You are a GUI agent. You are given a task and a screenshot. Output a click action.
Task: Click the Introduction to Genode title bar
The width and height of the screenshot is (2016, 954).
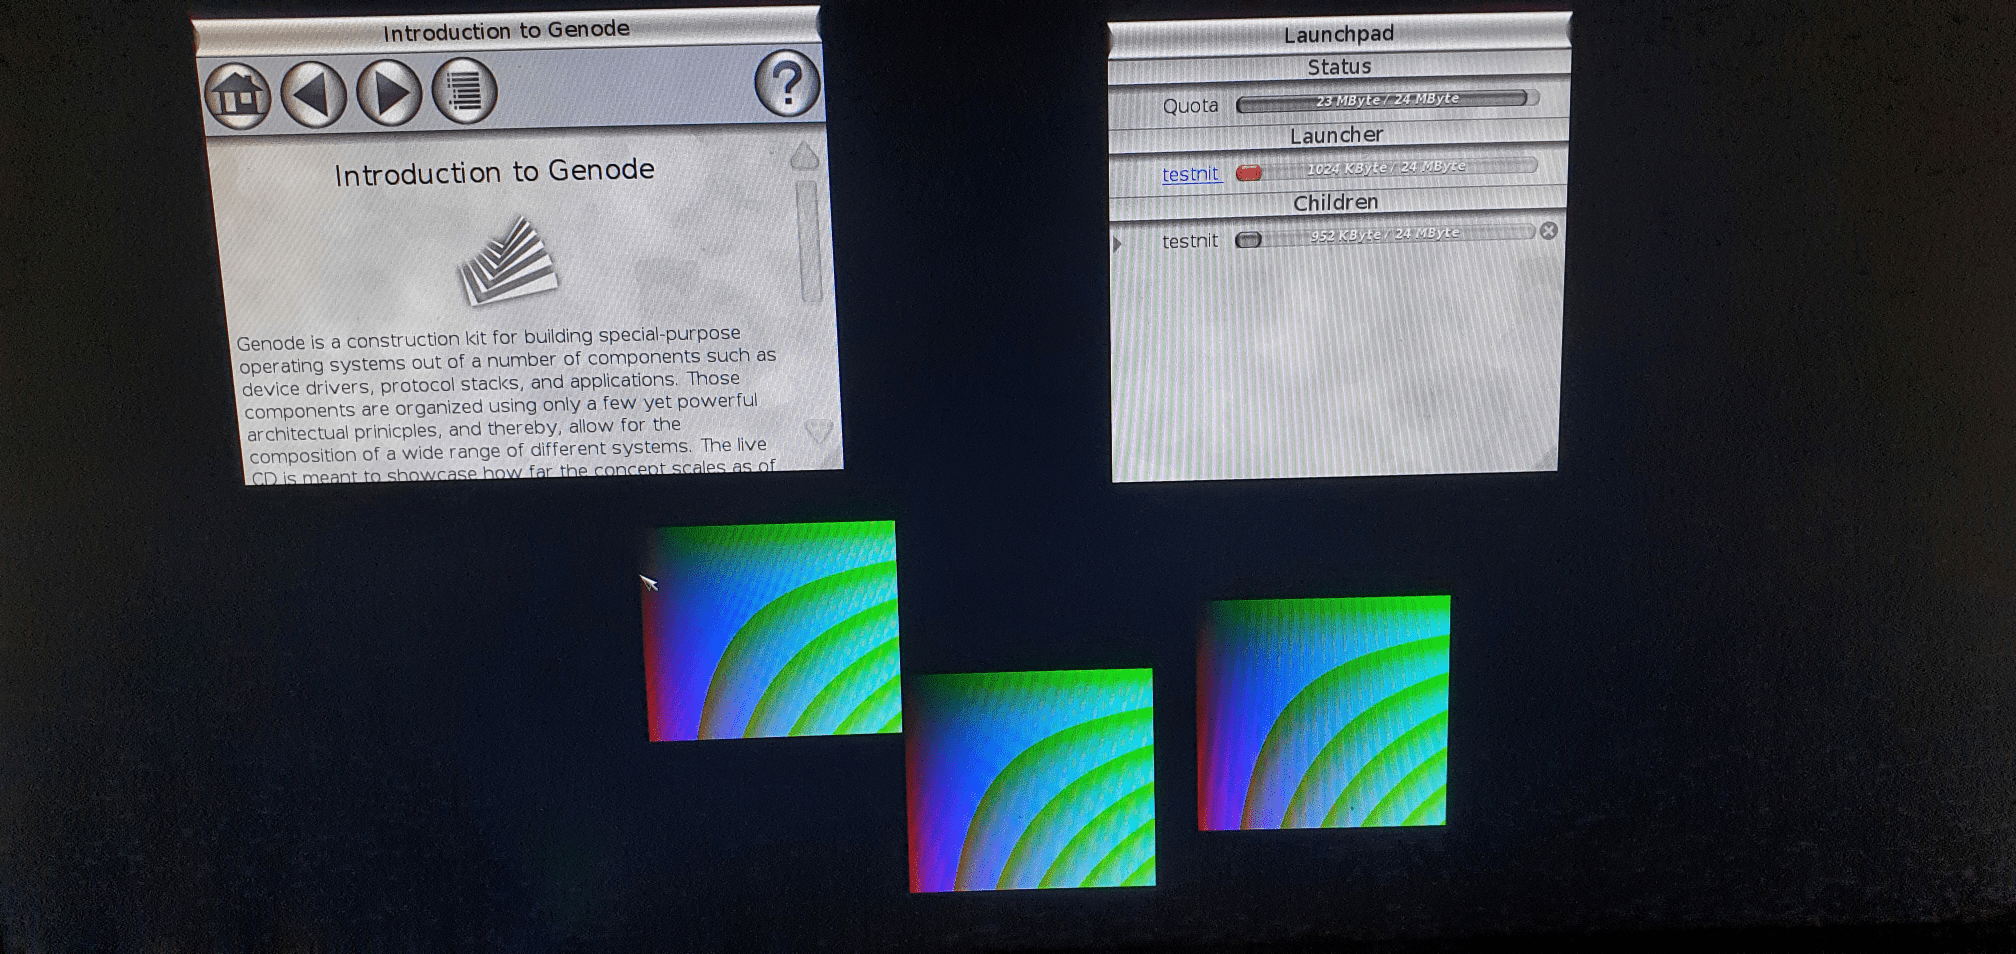pyautogui.click(x=506, y=30)
